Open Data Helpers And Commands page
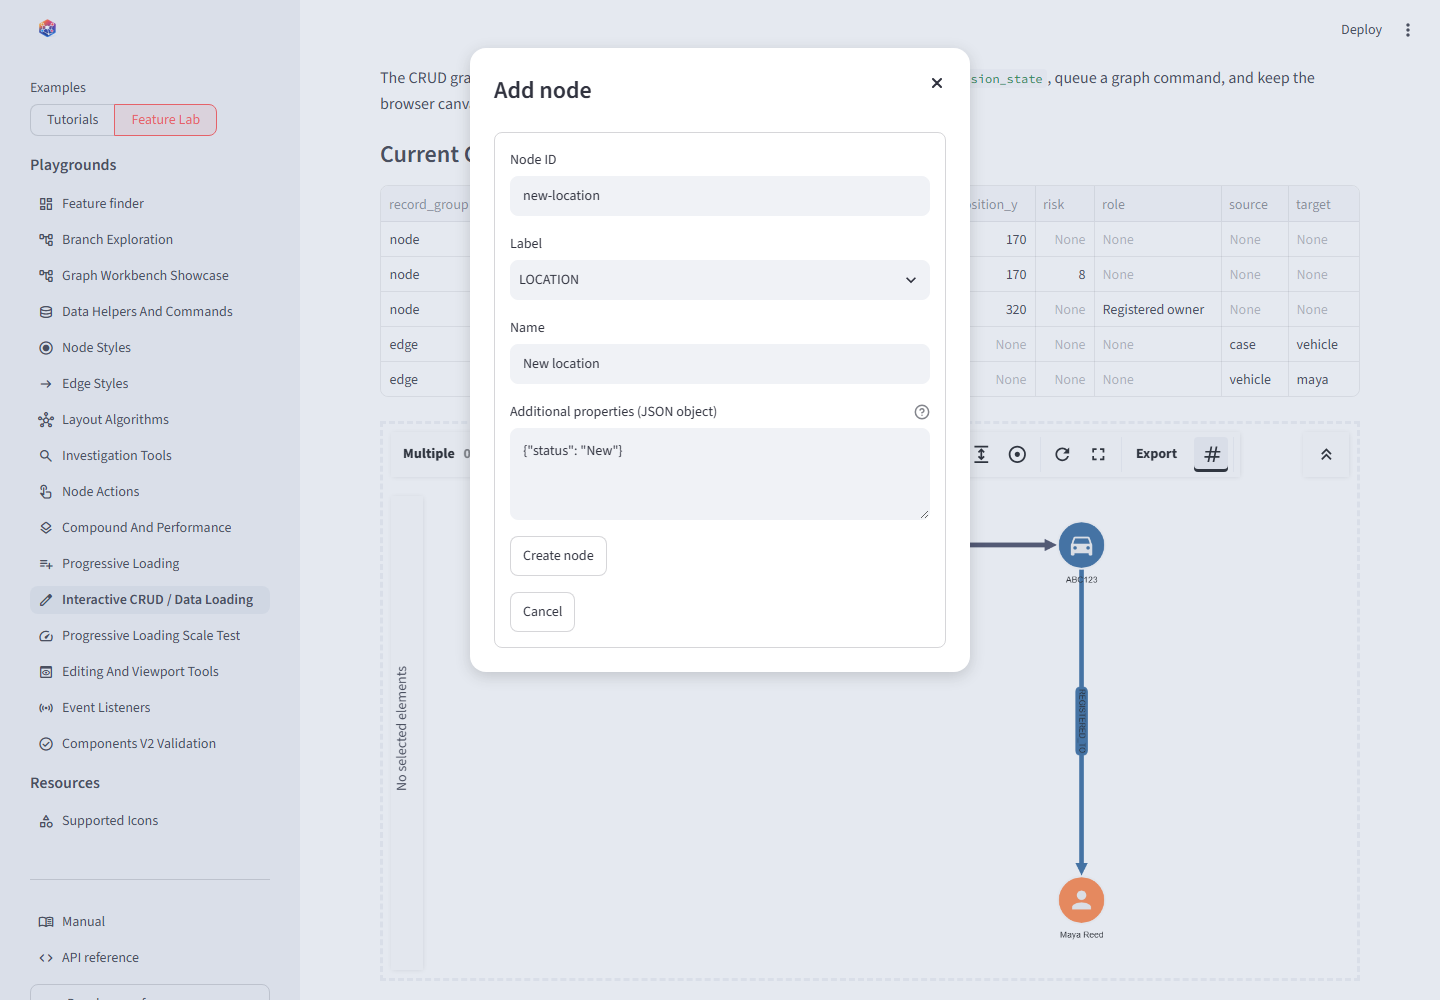 coord(150,312)
